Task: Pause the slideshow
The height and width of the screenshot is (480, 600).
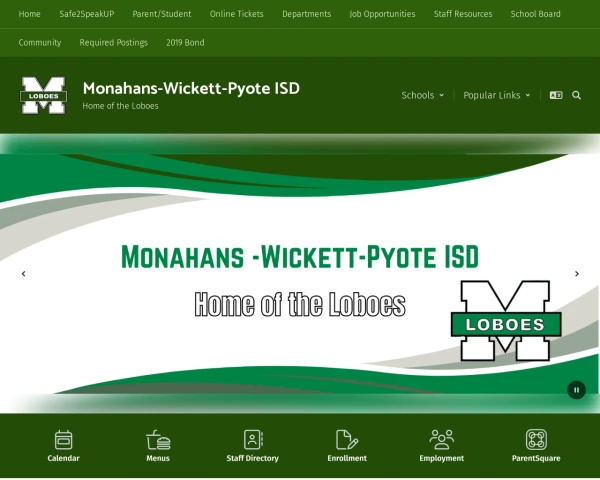Action: point(576,390)
